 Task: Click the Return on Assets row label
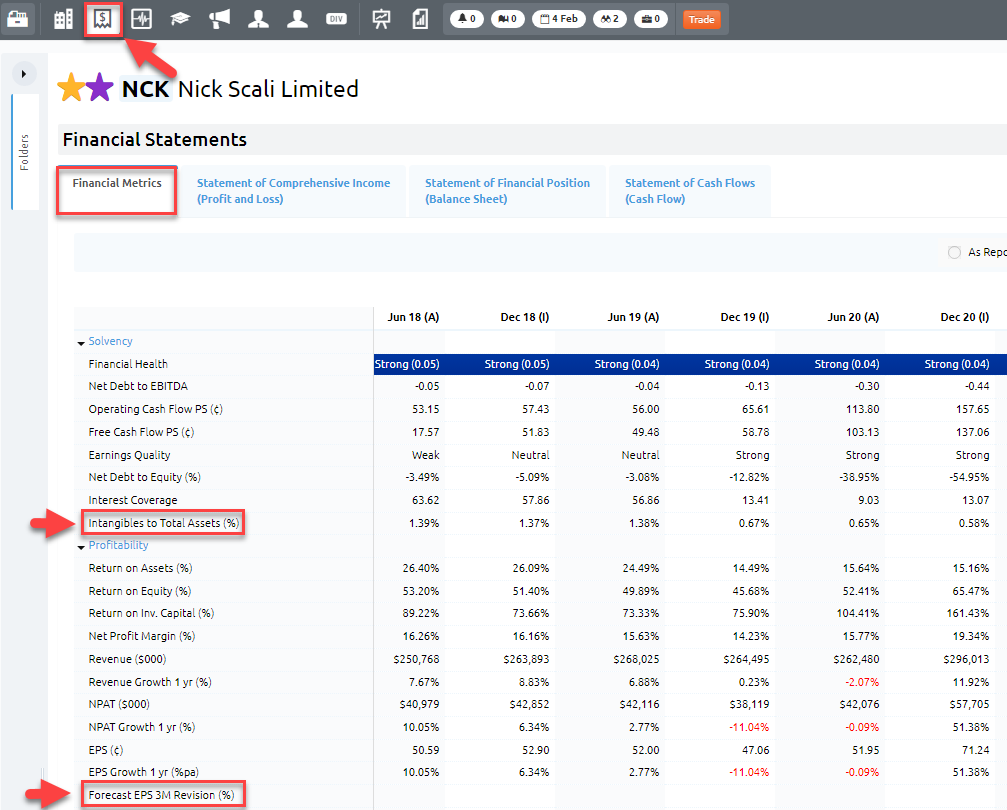pos(140,568)
